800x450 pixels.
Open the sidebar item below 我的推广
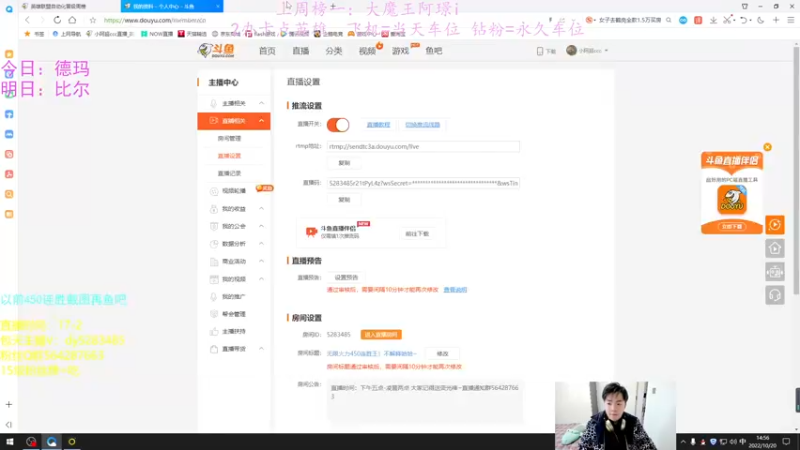point(234,314)
